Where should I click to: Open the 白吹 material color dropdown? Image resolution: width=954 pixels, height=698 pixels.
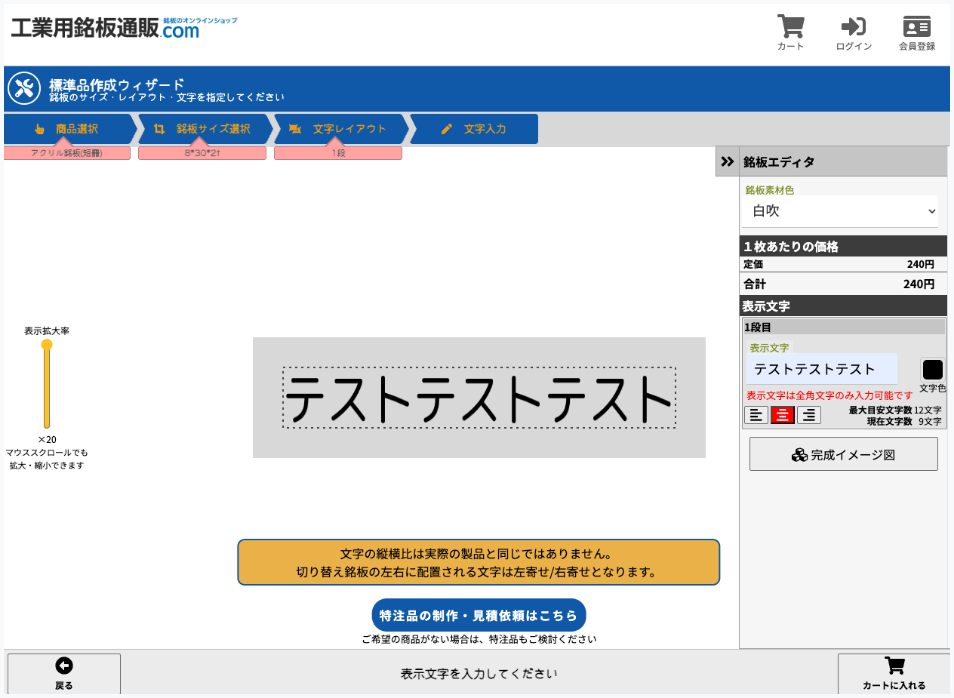click(x=842, y=211)
